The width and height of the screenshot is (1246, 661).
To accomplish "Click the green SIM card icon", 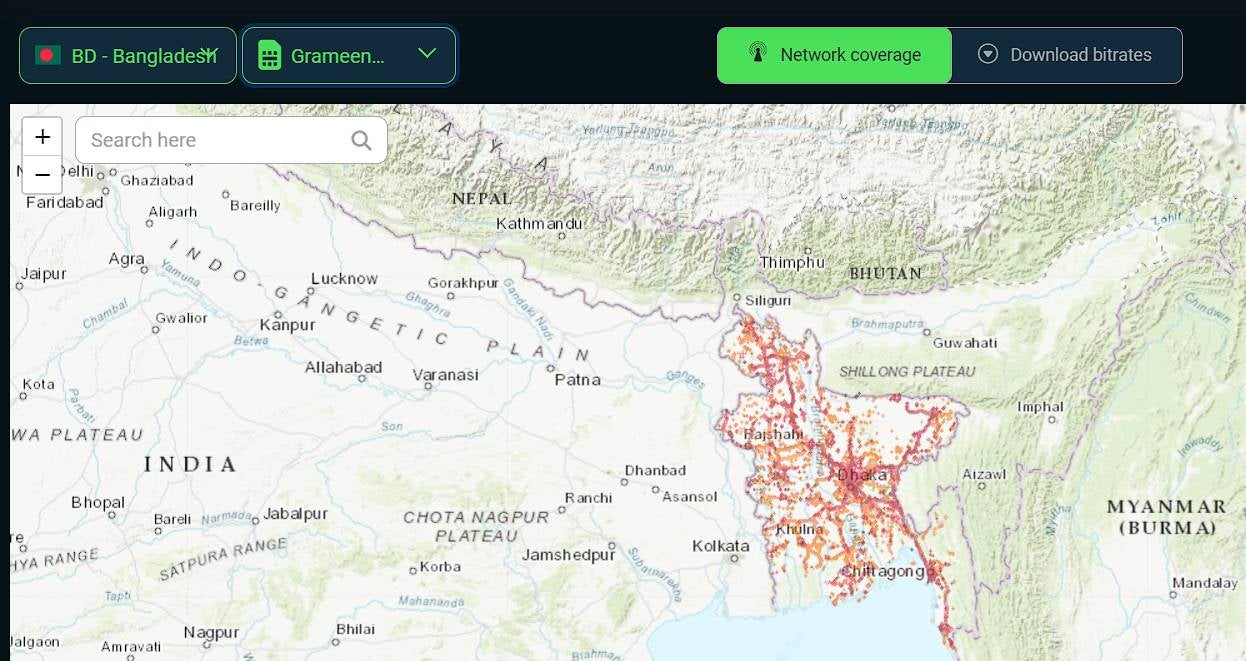I will point(269,55).
